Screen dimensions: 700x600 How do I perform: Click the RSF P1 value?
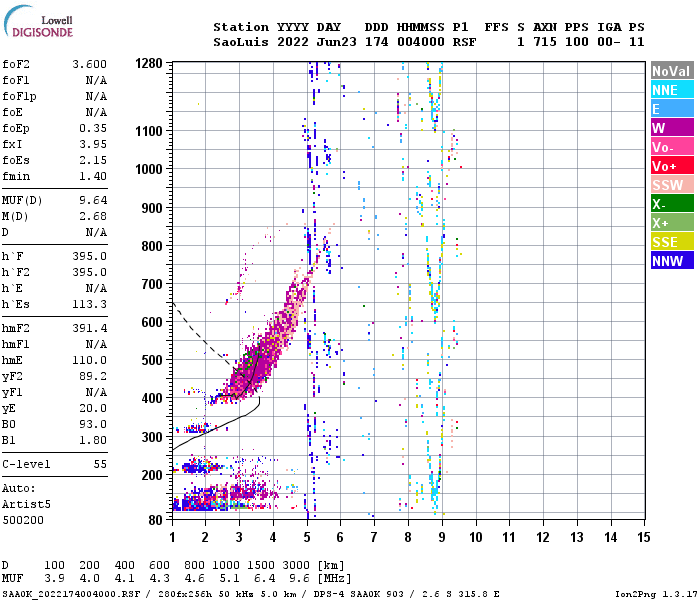click(464, 42)
